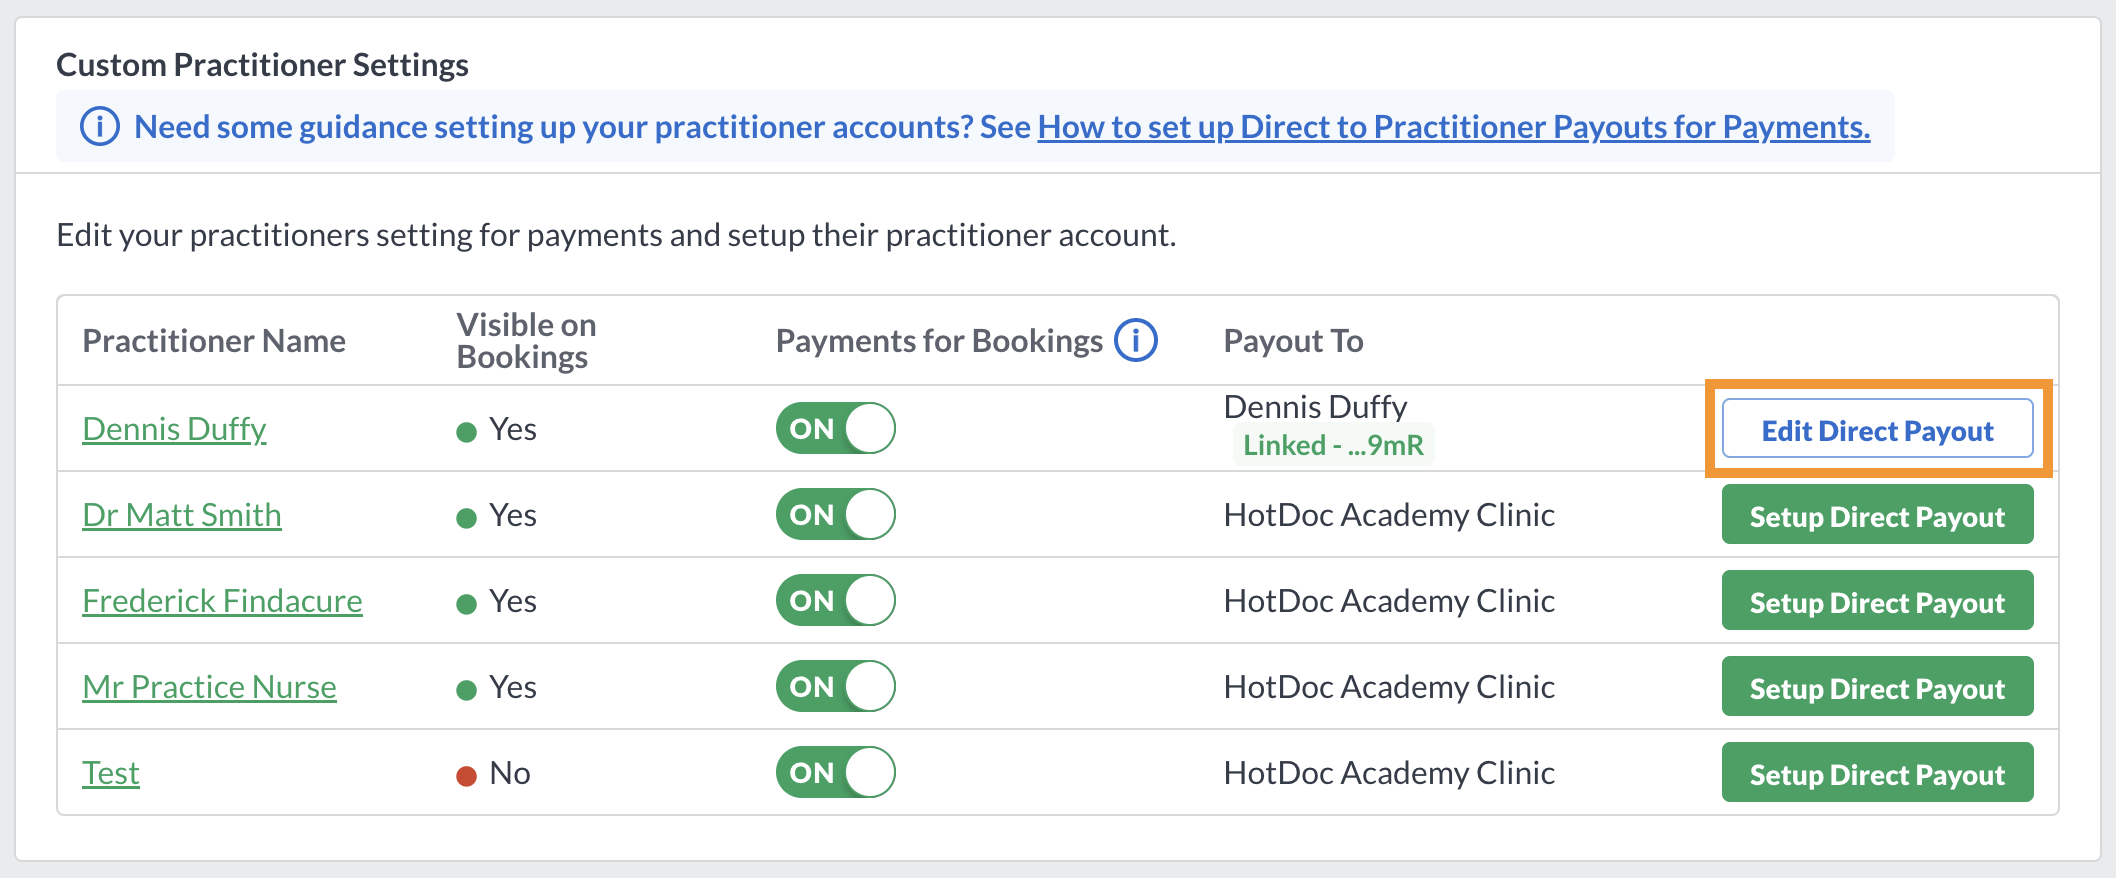Screen dimensions: 2116x878
Task: Toggle Payments for Bookings for Dennis Duffy
Action: (836, 428)
